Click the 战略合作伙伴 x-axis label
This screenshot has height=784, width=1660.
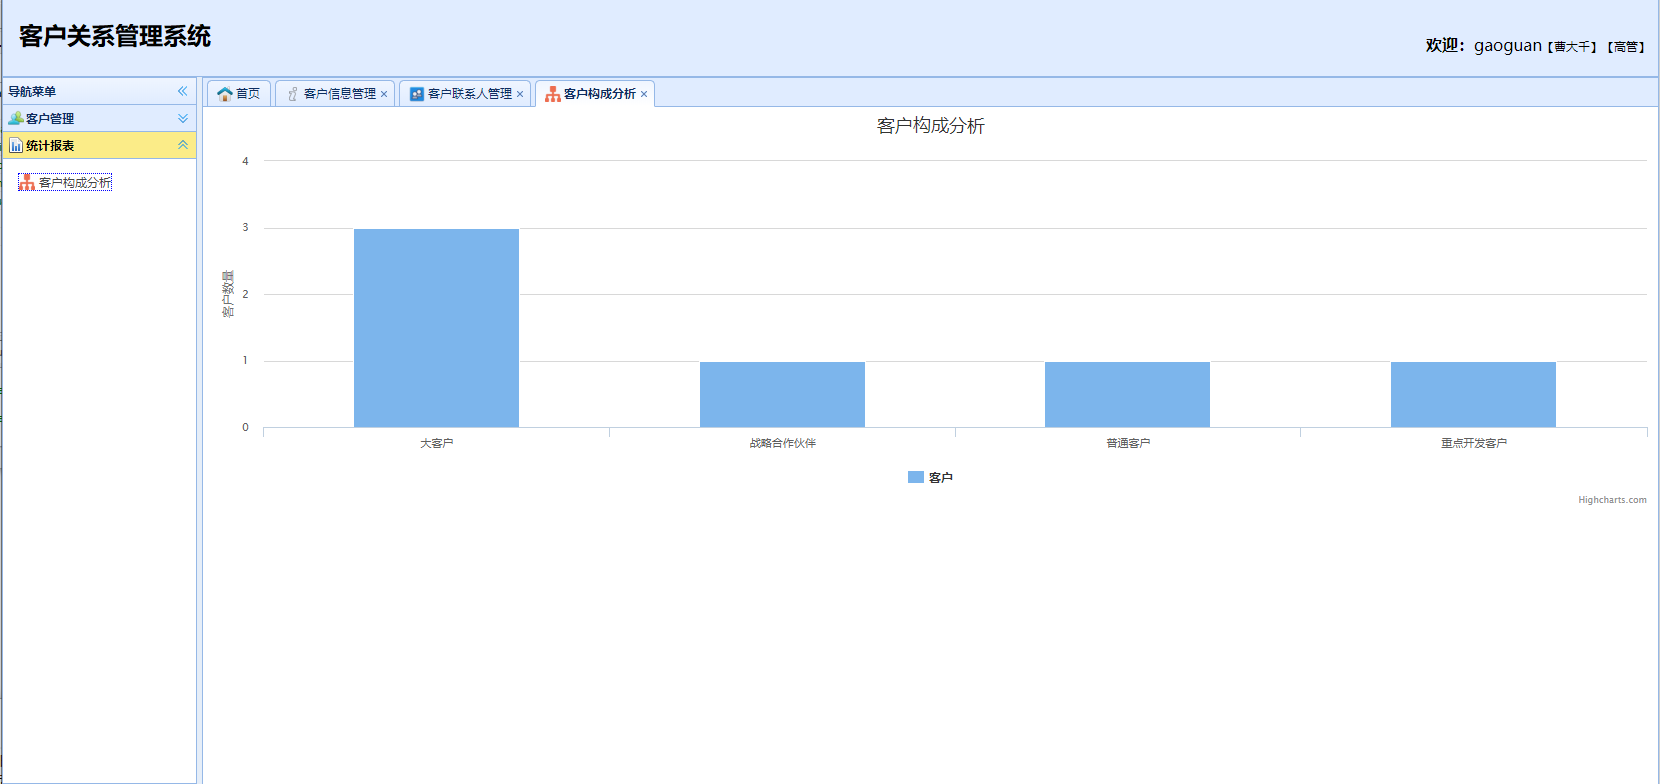click(783, 443)
